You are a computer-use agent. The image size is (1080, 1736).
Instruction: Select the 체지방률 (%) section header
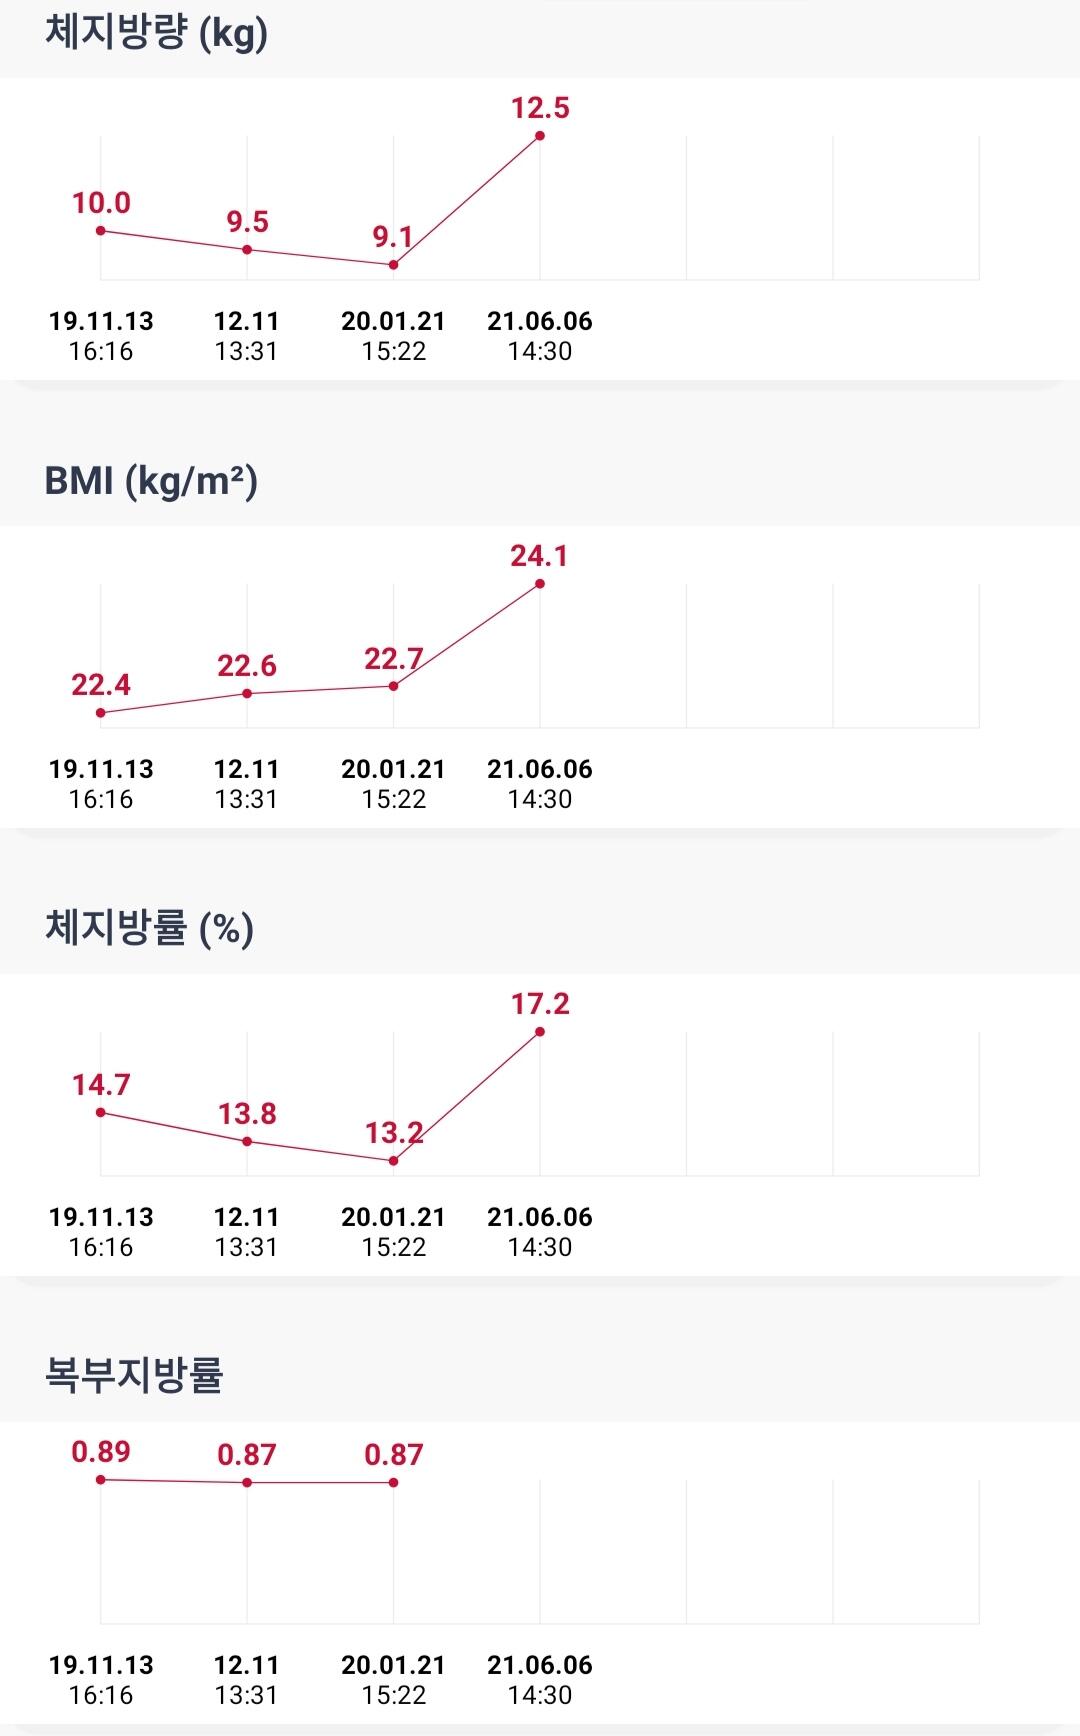(149, 928)
